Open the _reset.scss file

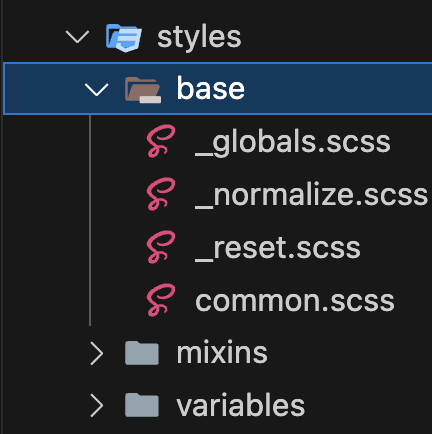point(277,248)
